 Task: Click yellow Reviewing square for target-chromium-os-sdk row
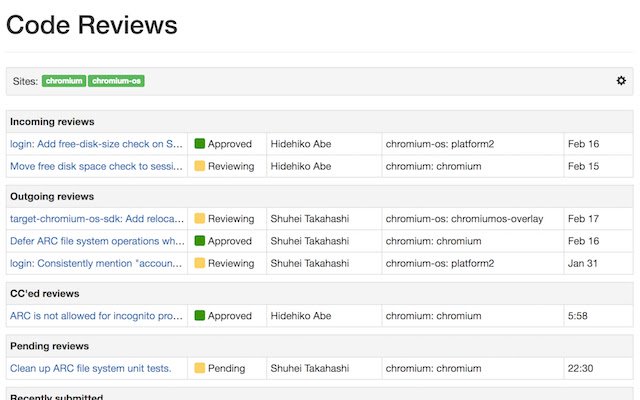pyautogui.click(x=200, y=219)
